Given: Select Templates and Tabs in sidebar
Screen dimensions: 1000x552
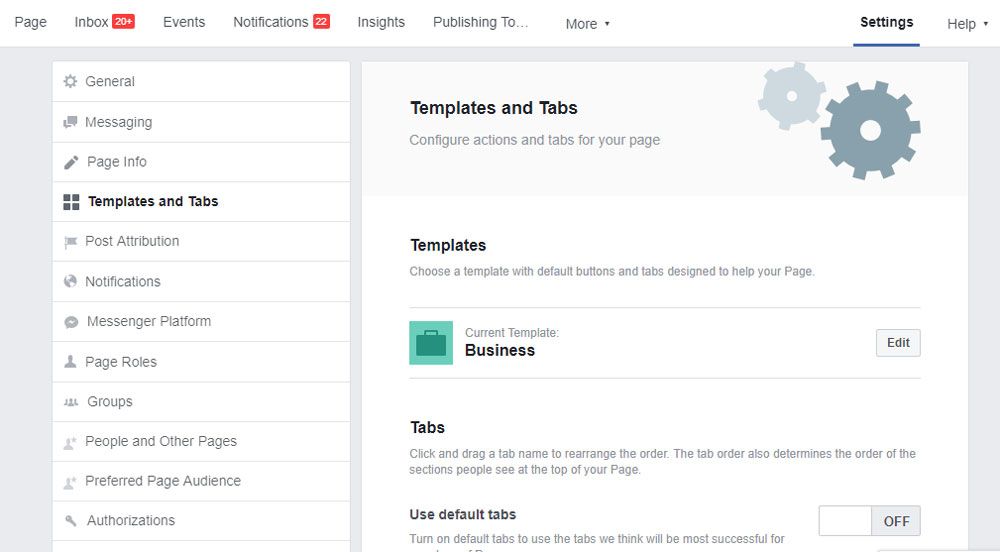Looking at the screenshot, I should click(201, 202).
